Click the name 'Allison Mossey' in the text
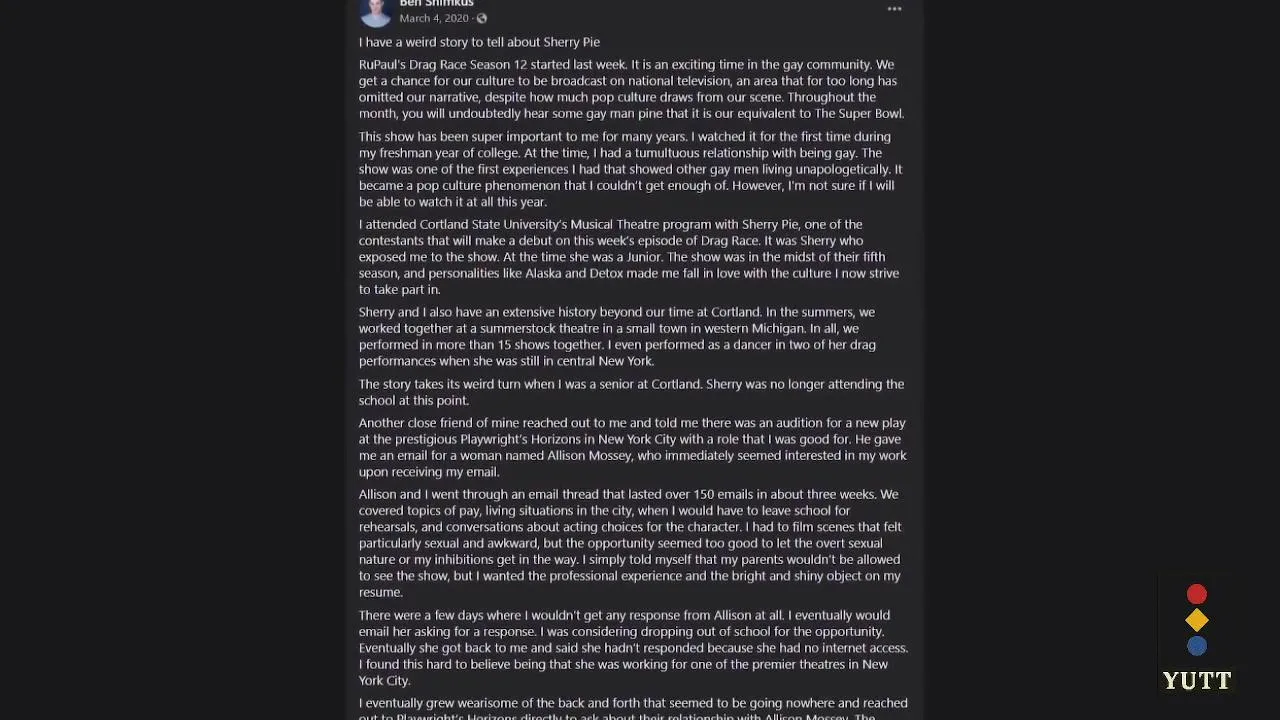 click(589, 456)
